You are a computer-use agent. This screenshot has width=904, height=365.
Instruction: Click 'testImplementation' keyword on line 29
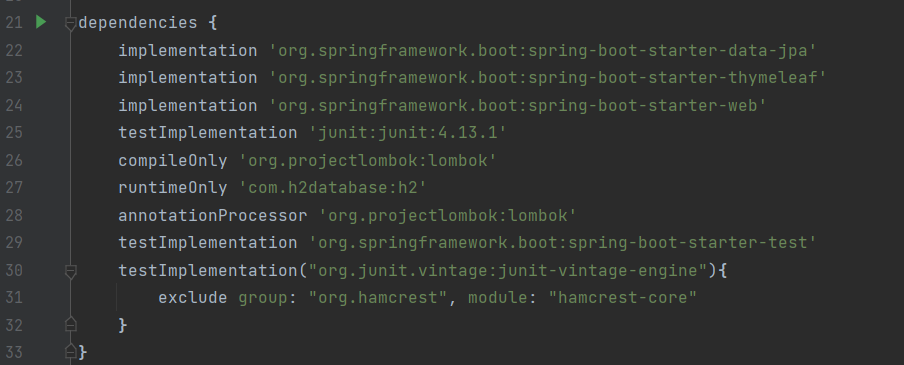coord(208,243)
